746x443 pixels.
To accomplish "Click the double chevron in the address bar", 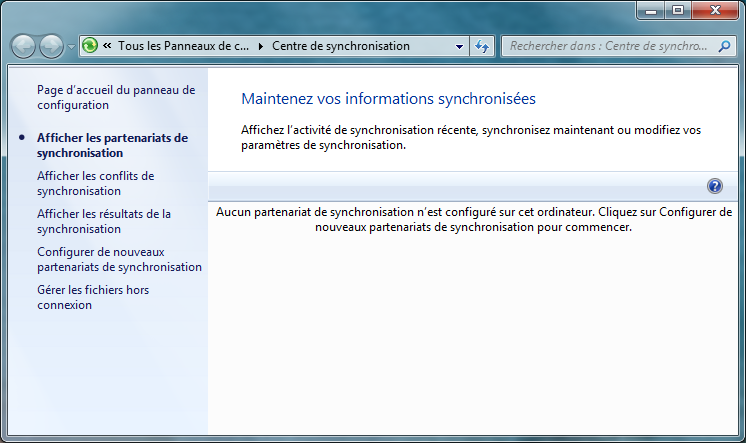I will [x=108, y=46].
